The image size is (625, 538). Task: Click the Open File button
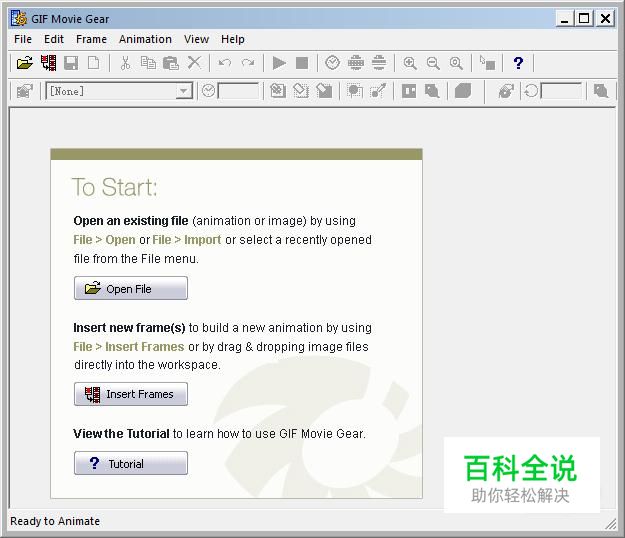(131, 288)
